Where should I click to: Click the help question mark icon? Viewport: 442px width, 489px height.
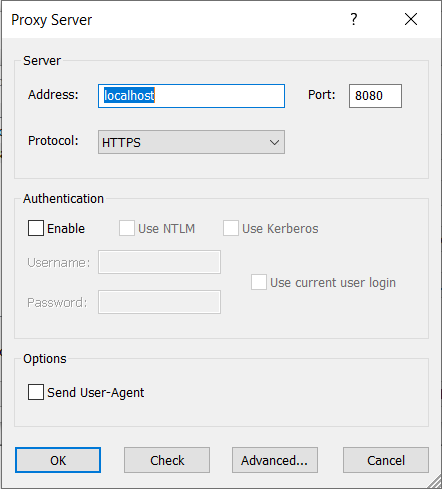(354, 19)
